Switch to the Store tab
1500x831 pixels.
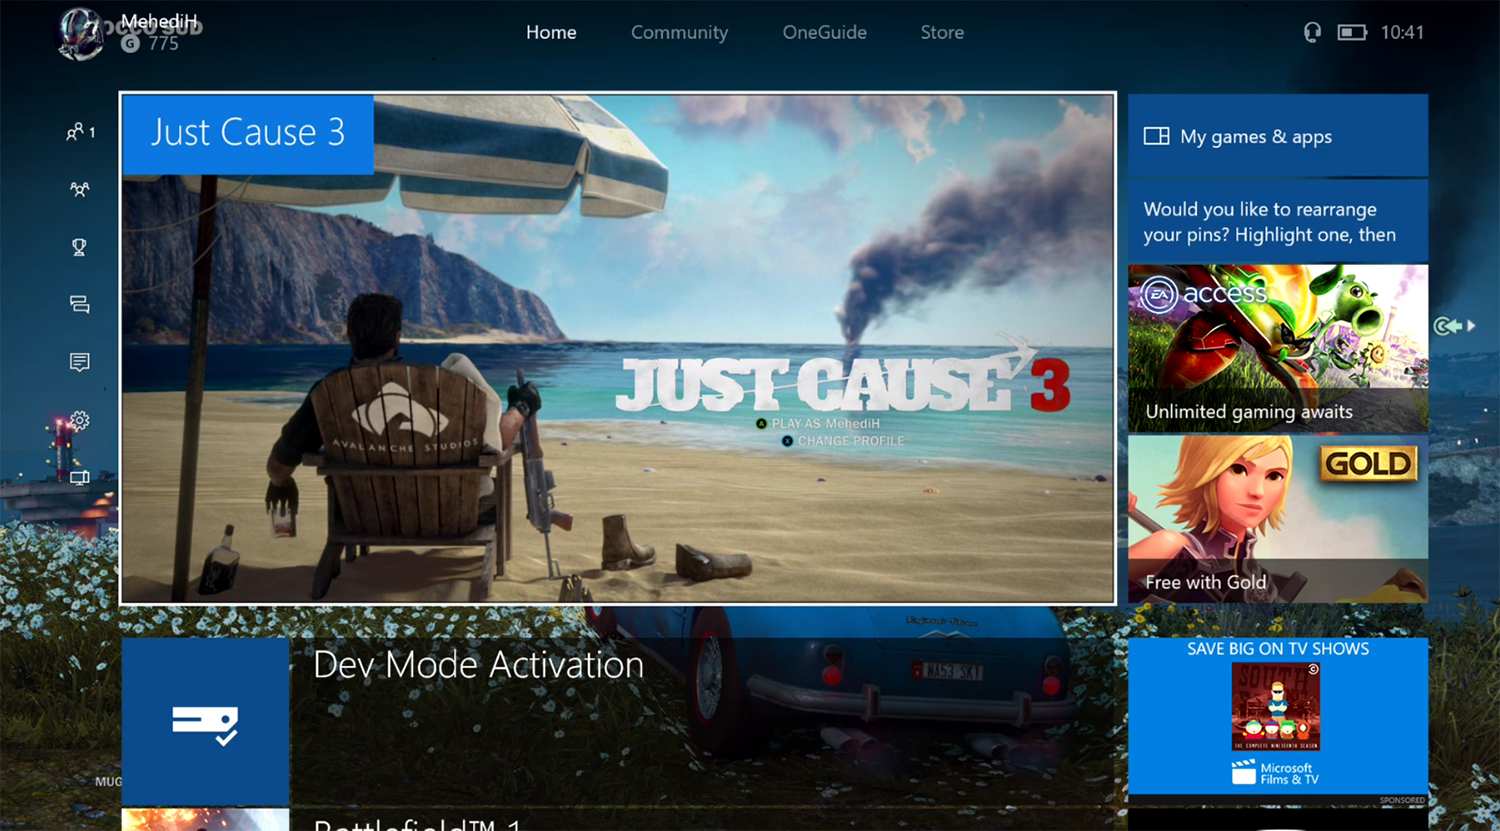click(x=942, y=32)
